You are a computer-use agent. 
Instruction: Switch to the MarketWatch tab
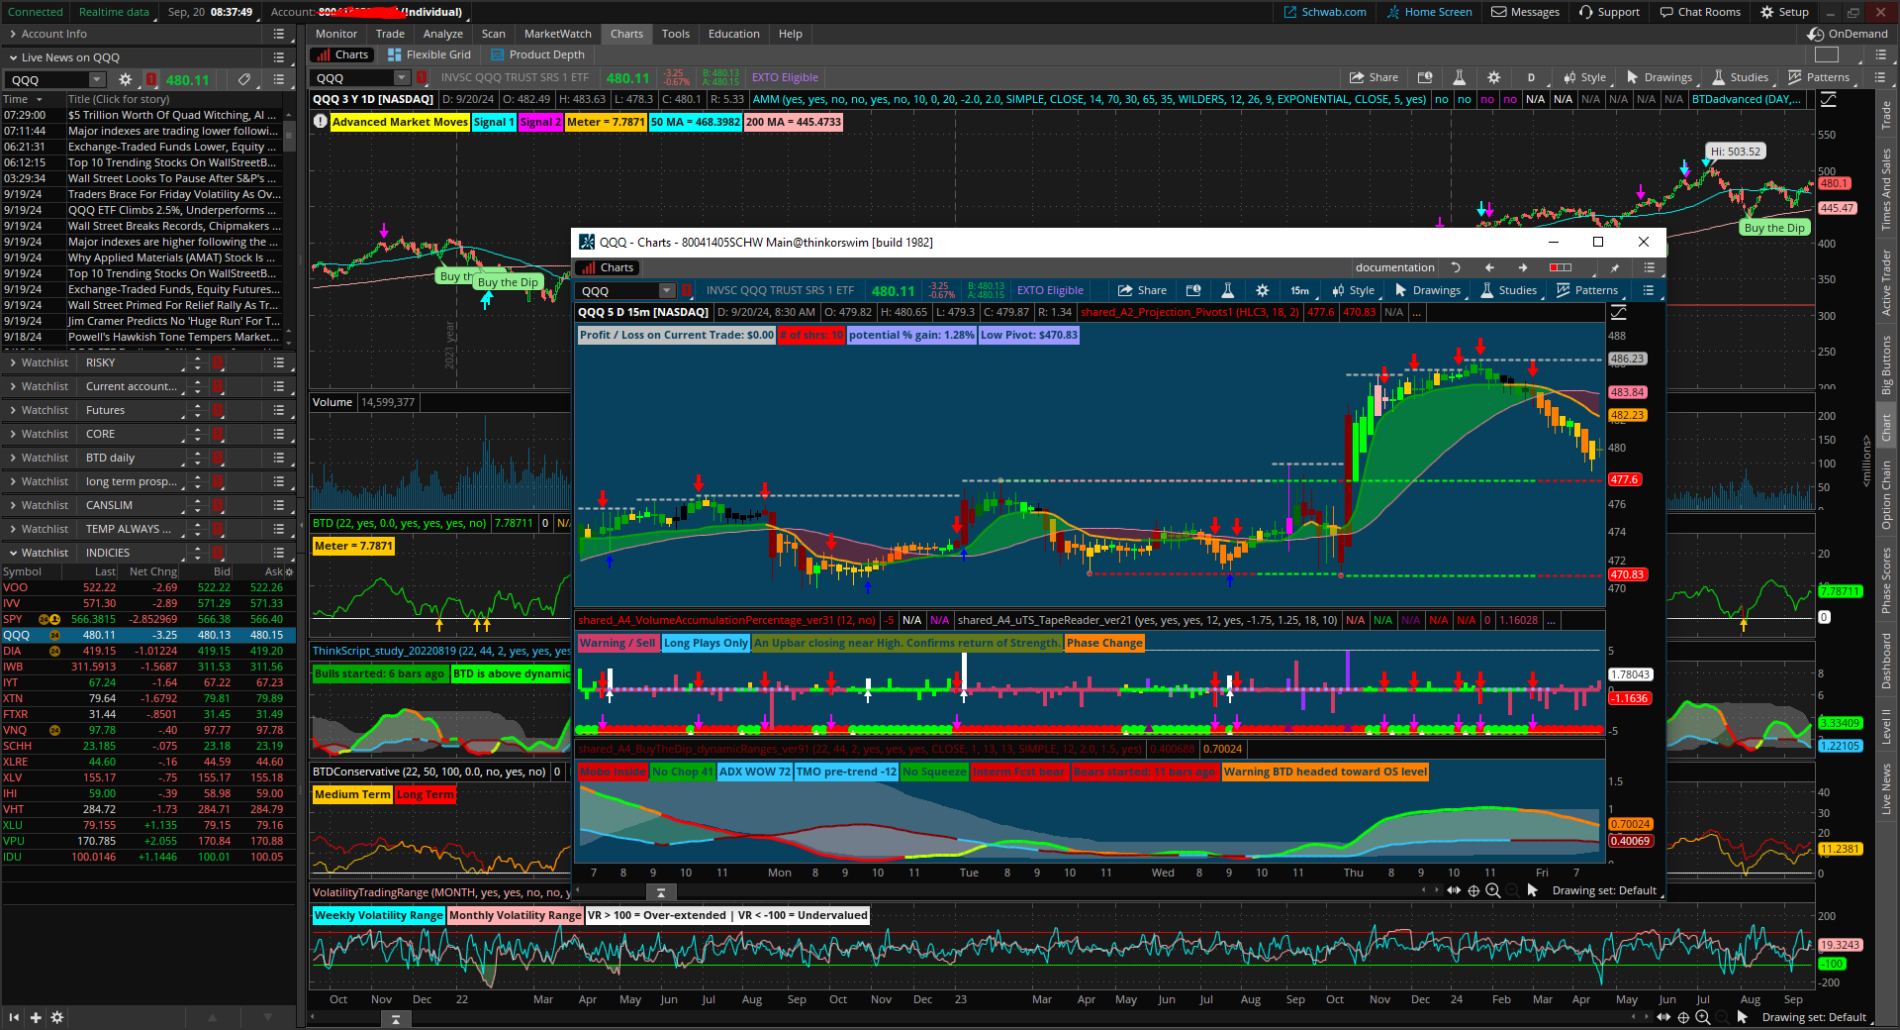coord(558,34)
